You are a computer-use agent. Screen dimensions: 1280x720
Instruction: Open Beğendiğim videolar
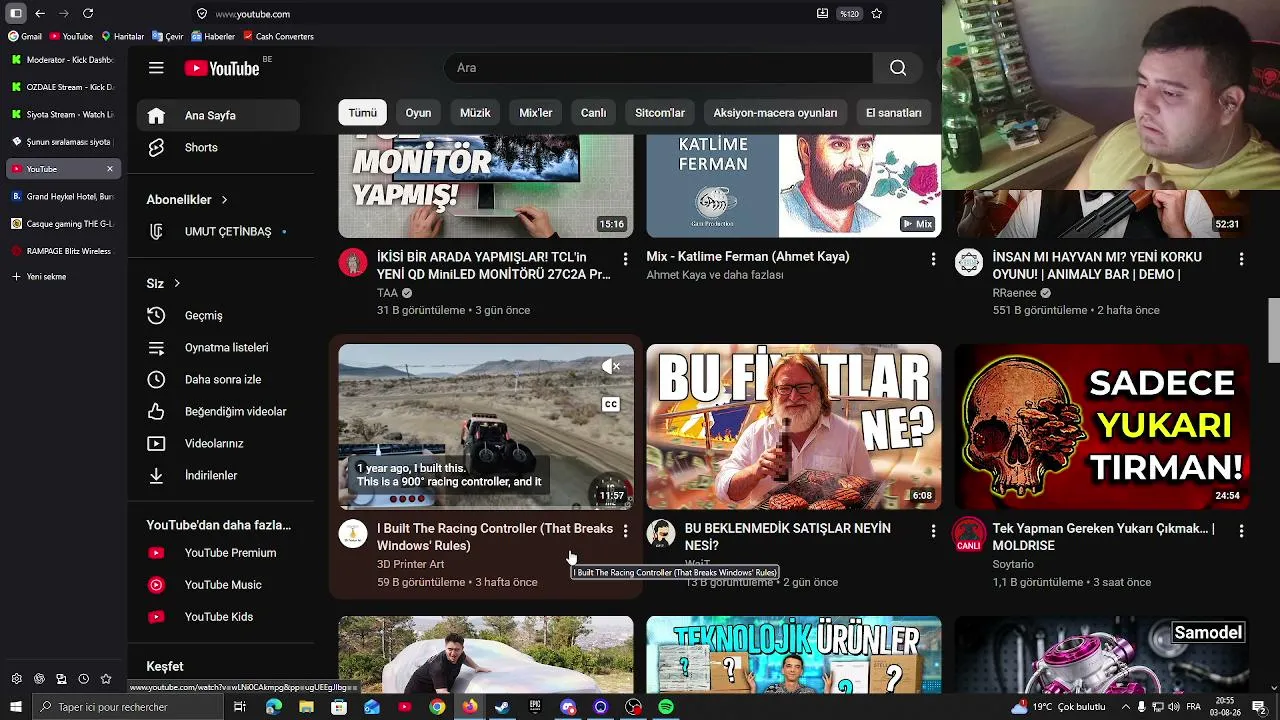(218, 411)
